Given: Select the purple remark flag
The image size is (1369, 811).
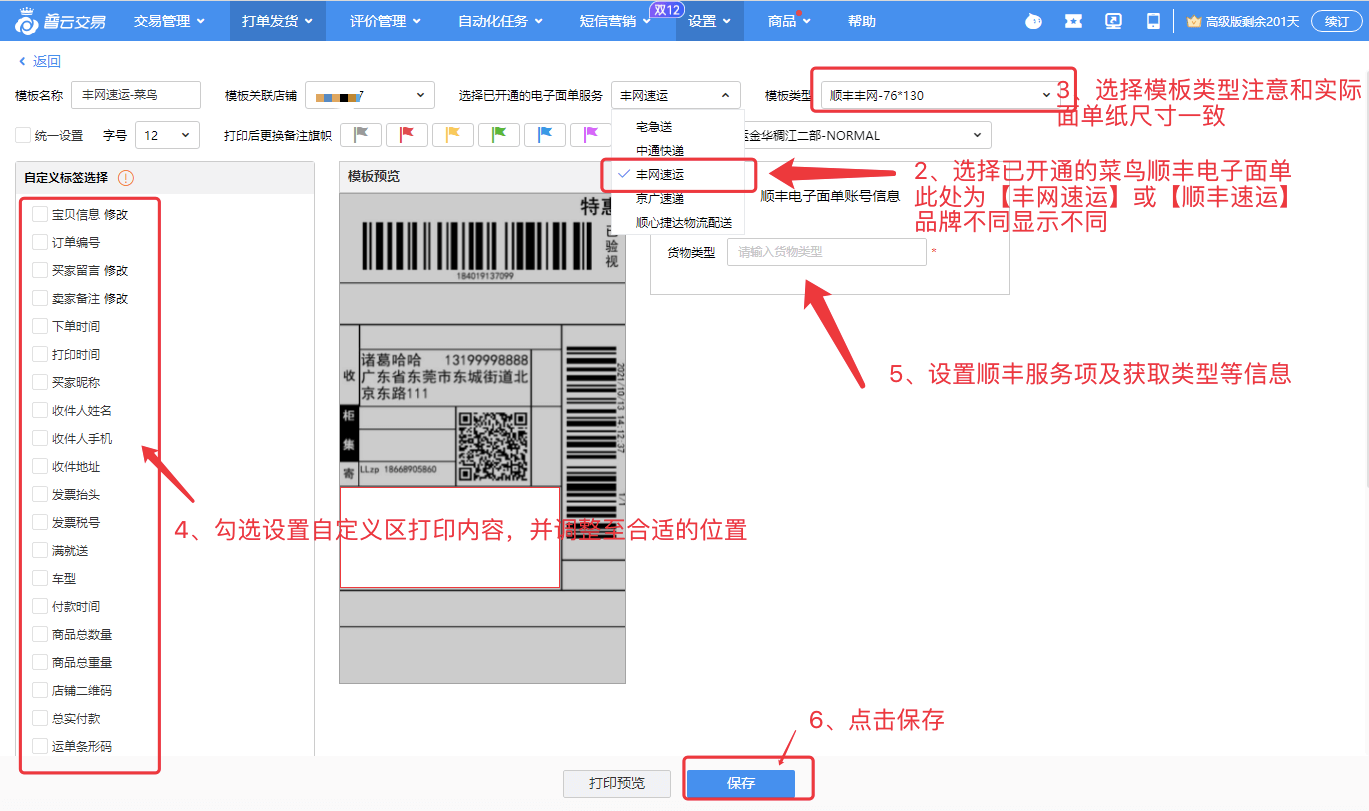Looking at the screenshot, I should pos(590,135).
